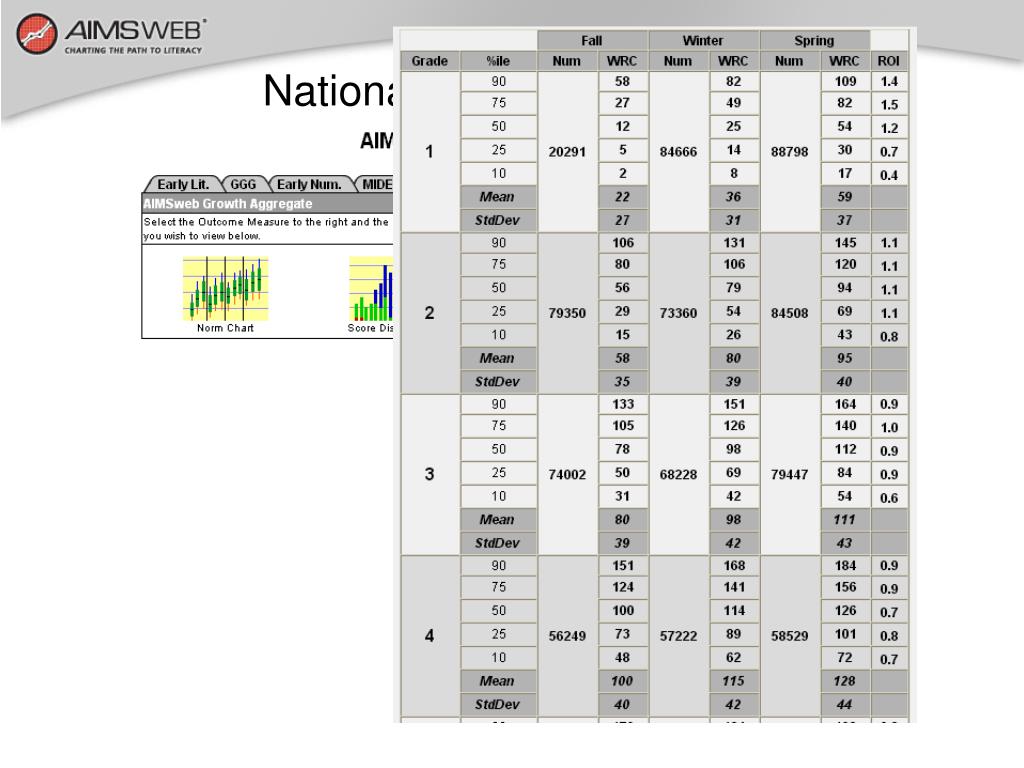This screenshot has height=768, width=1024.
Task: Select Grade 2 Winter count 73360
Action: coord(678,313)
